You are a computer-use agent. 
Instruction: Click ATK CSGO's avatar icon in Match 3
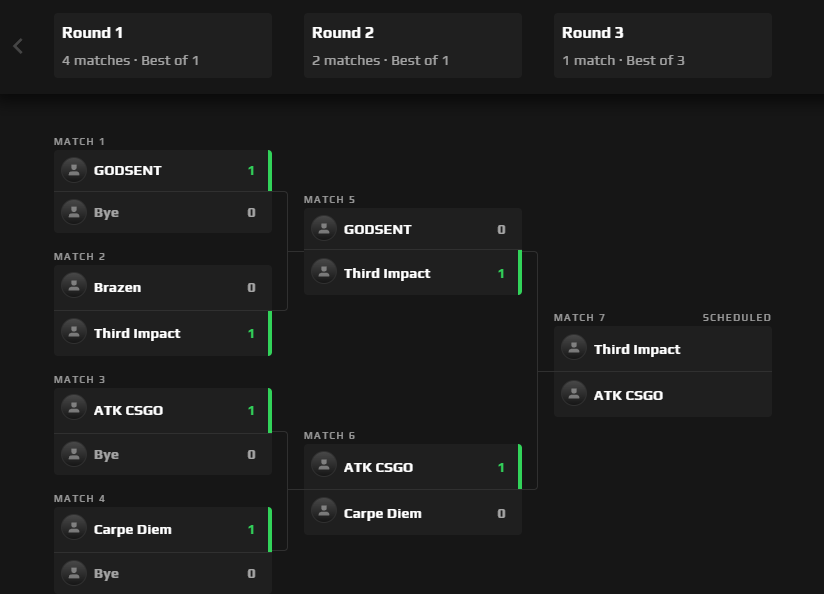pos(73,410)
